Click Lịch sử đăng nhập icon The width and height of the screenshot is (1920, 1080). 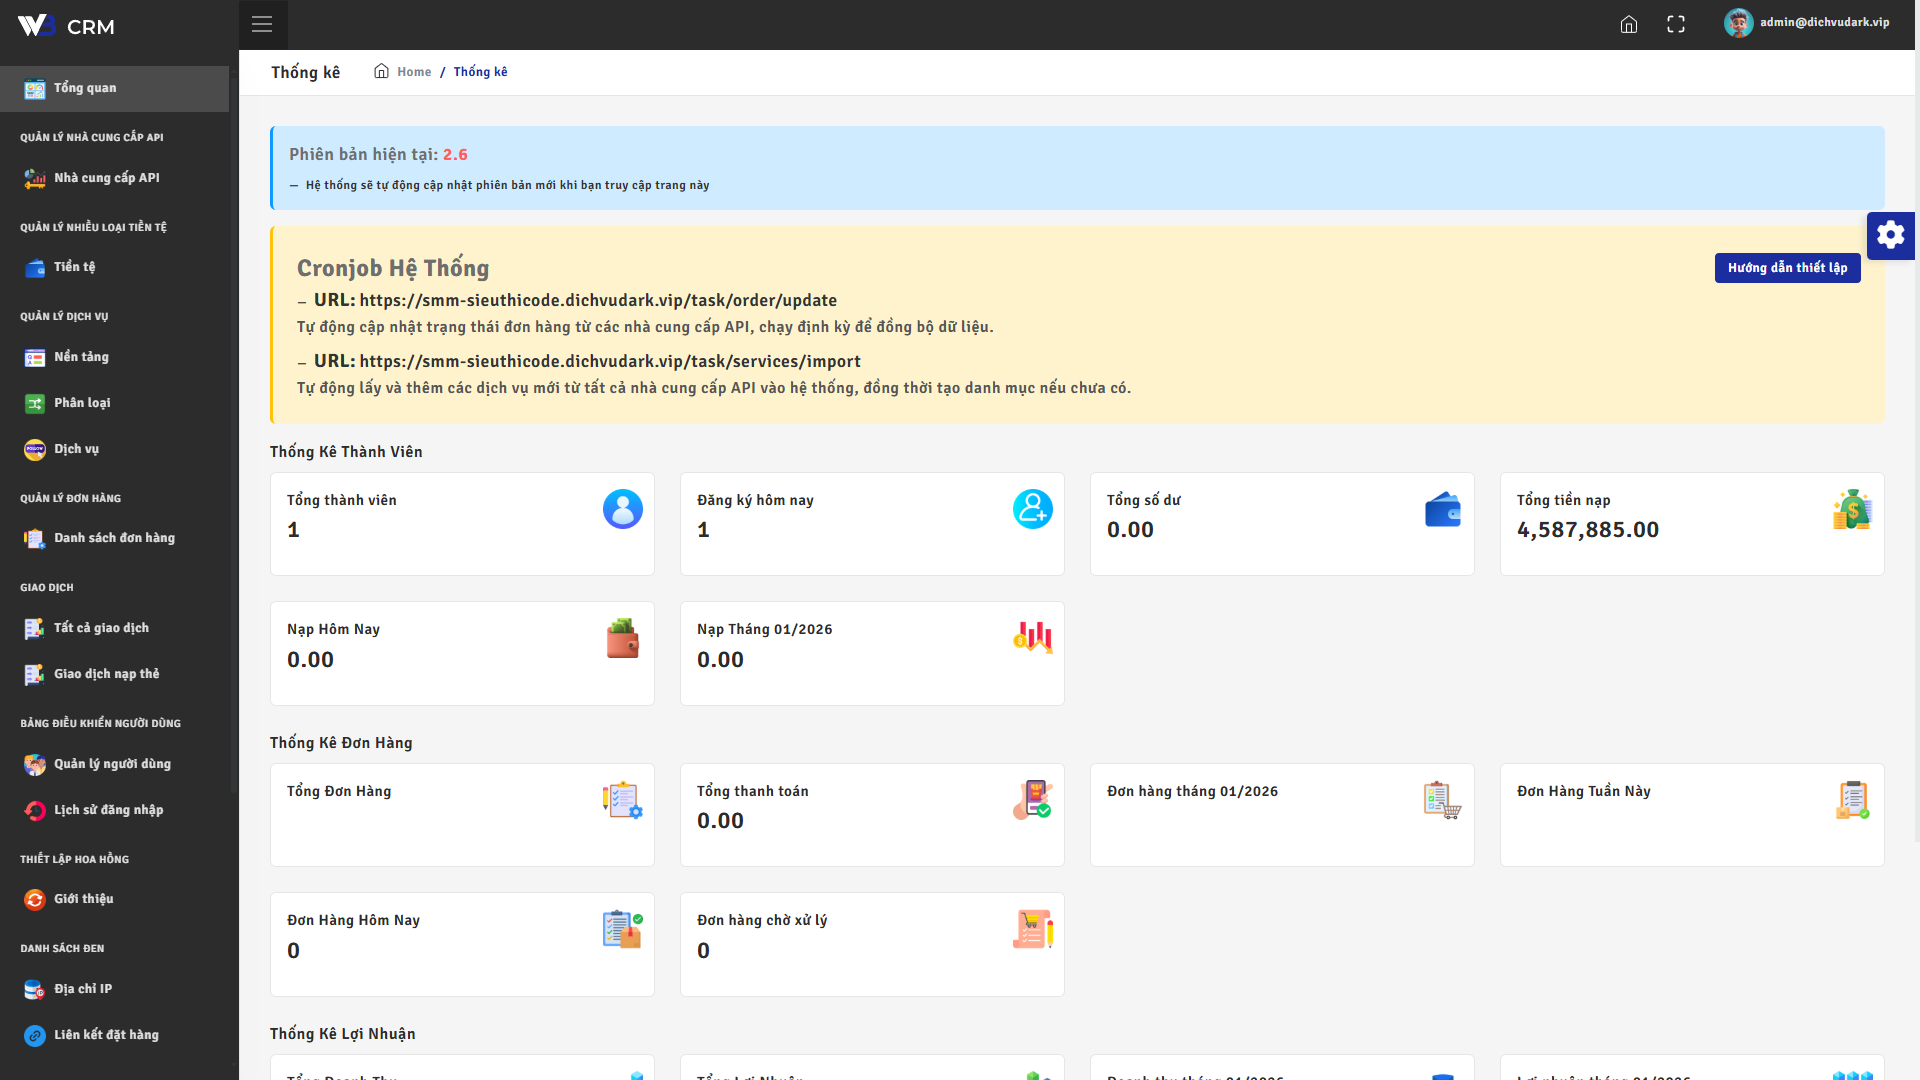point(35,811)
